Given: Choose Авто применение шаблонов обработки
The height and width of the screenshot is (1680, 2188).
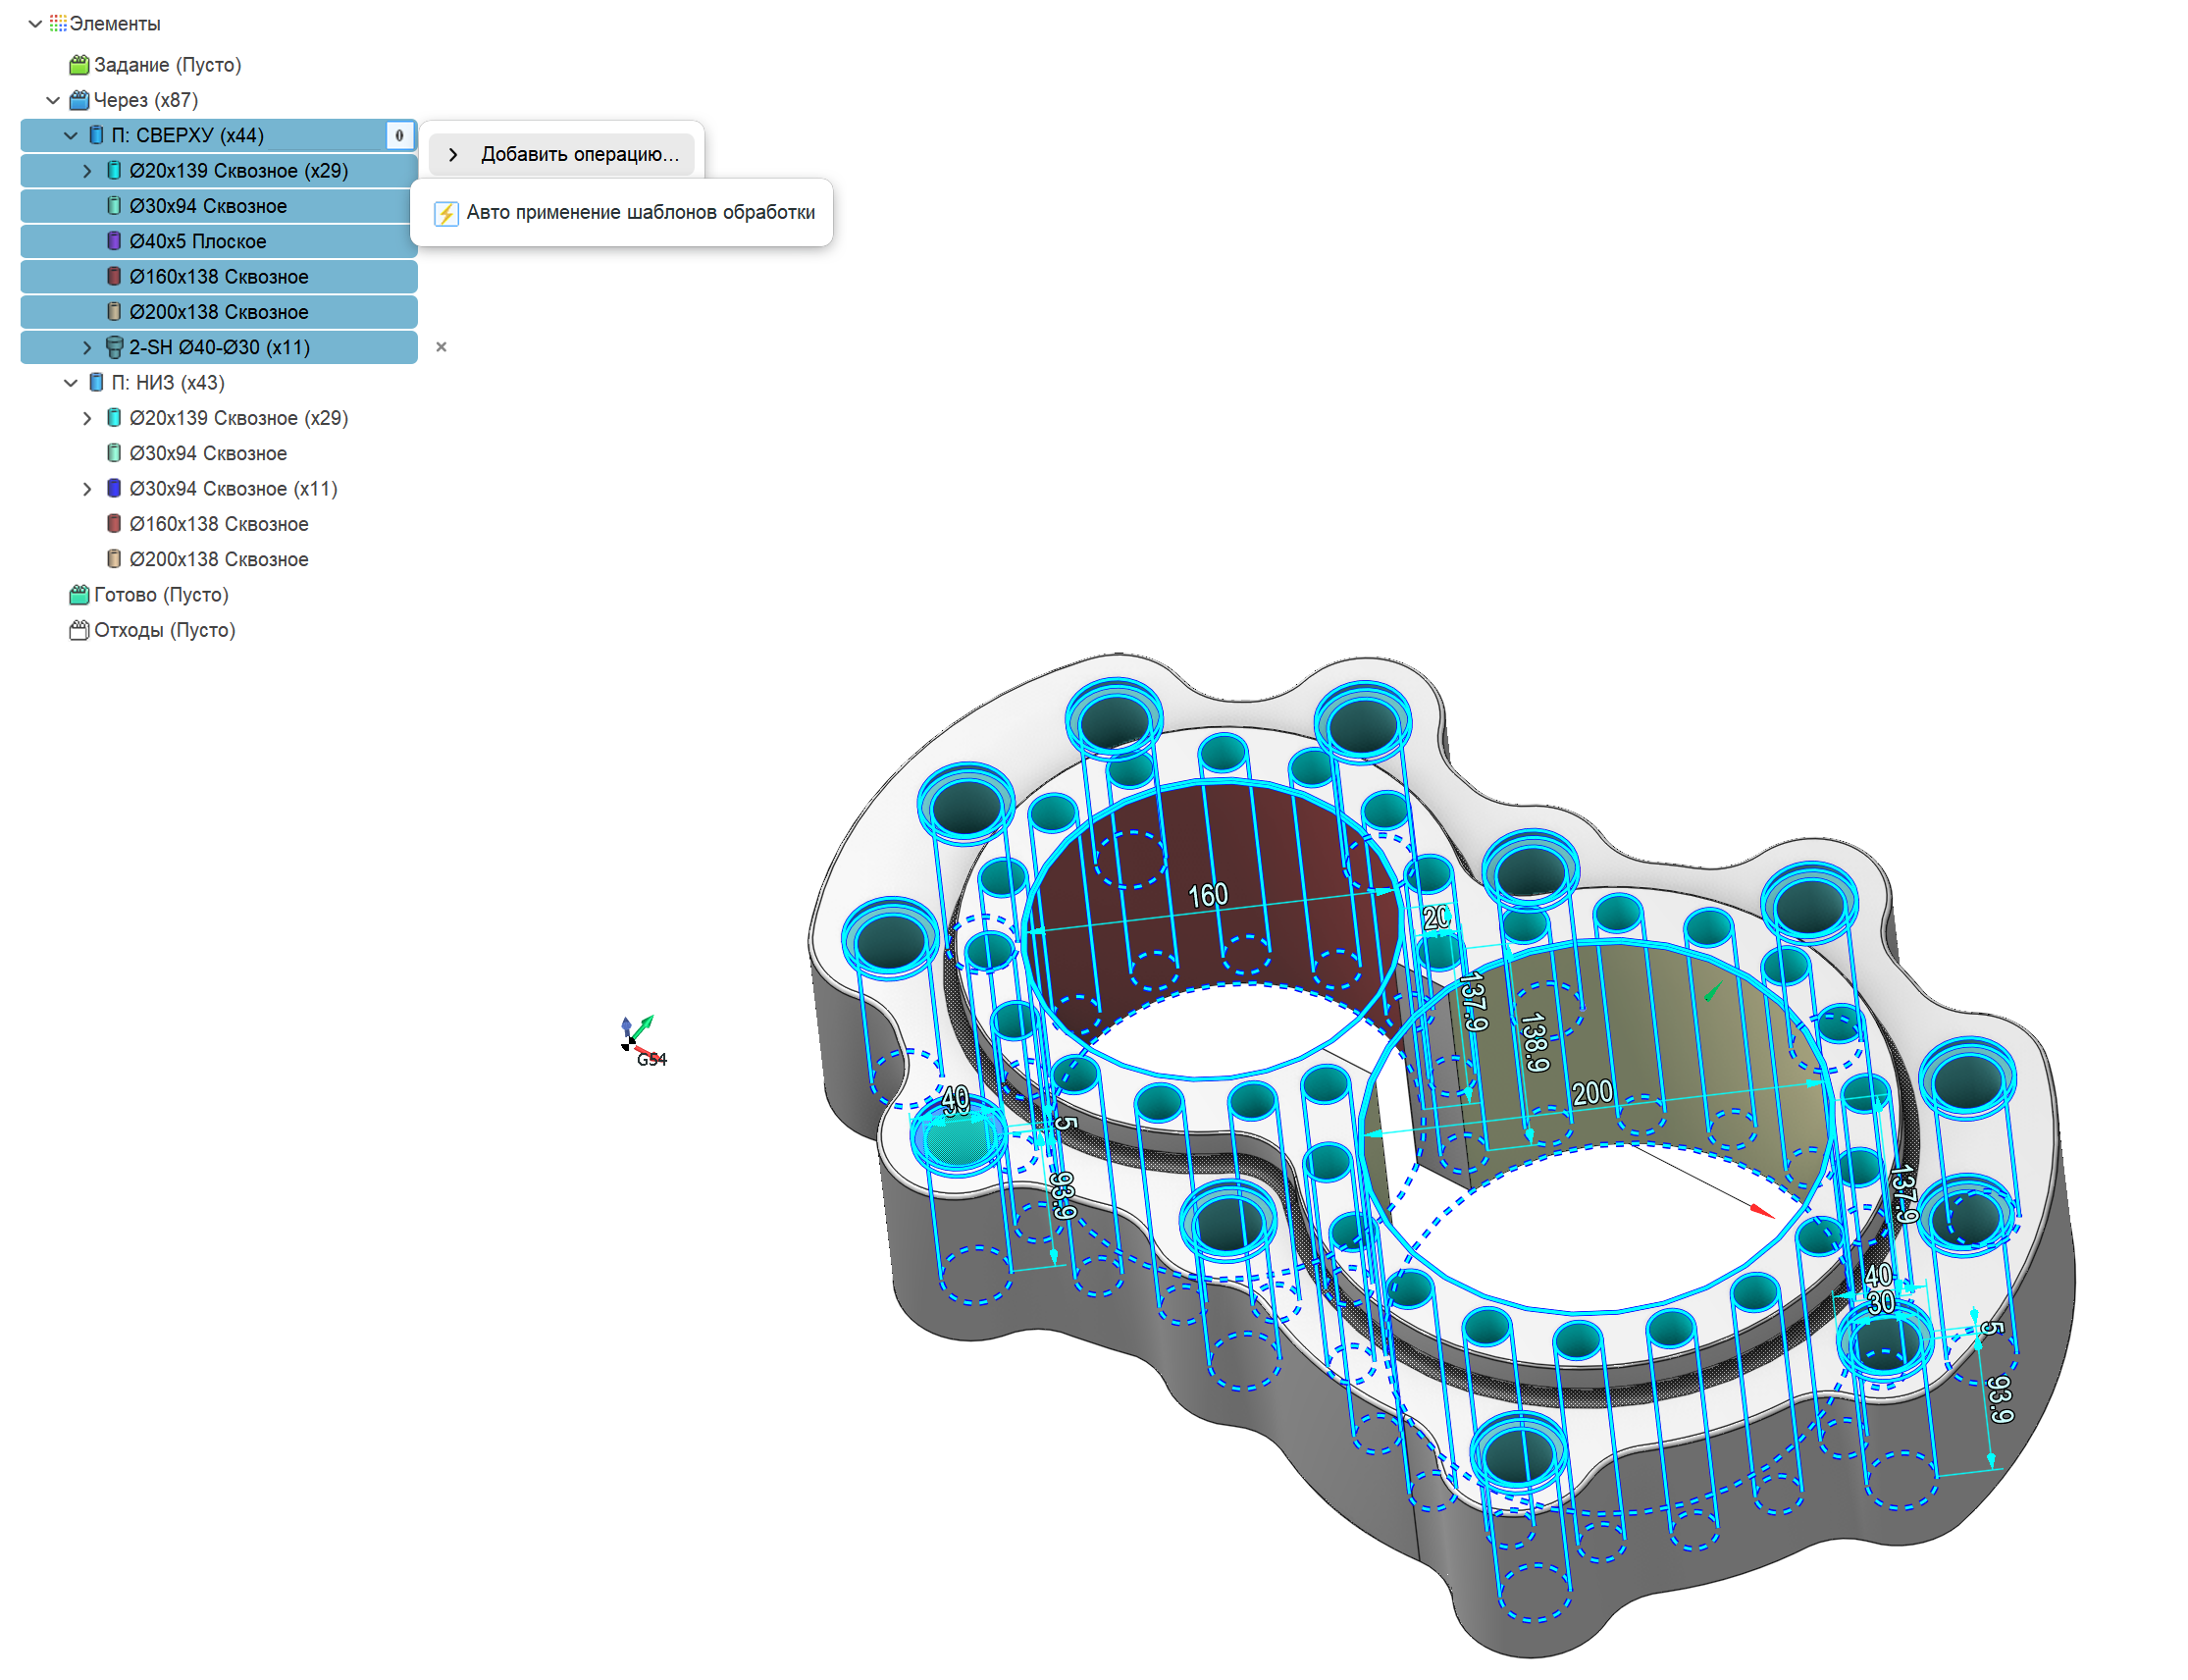Looking at the screenshot, I should pos(640,212).
